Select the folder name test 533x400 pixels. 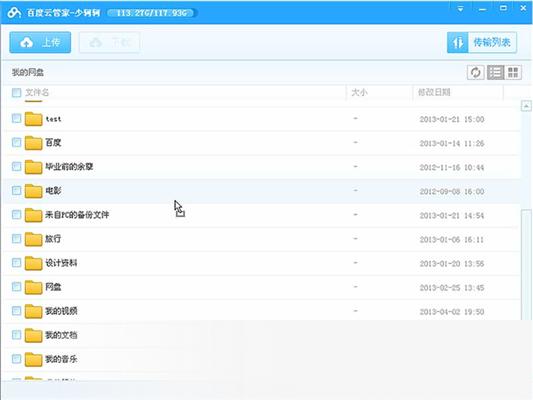click(x=53, y=119)
